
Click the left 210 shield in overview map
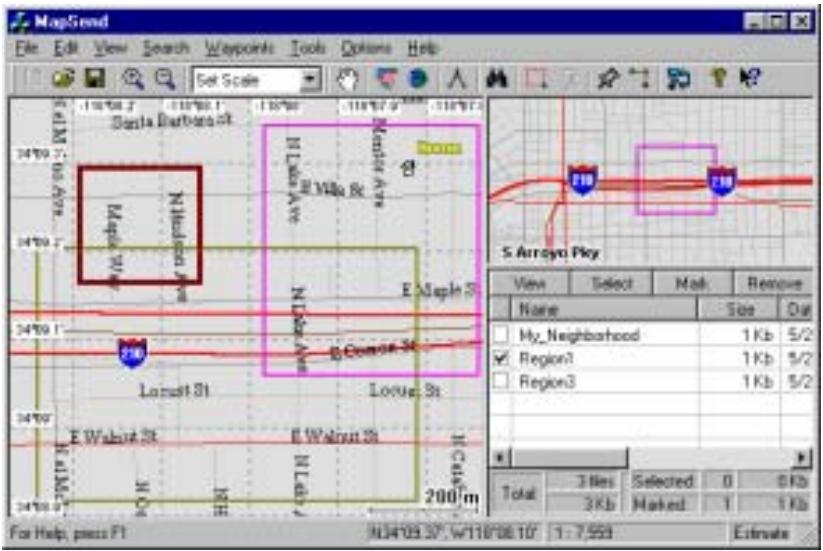583,180
